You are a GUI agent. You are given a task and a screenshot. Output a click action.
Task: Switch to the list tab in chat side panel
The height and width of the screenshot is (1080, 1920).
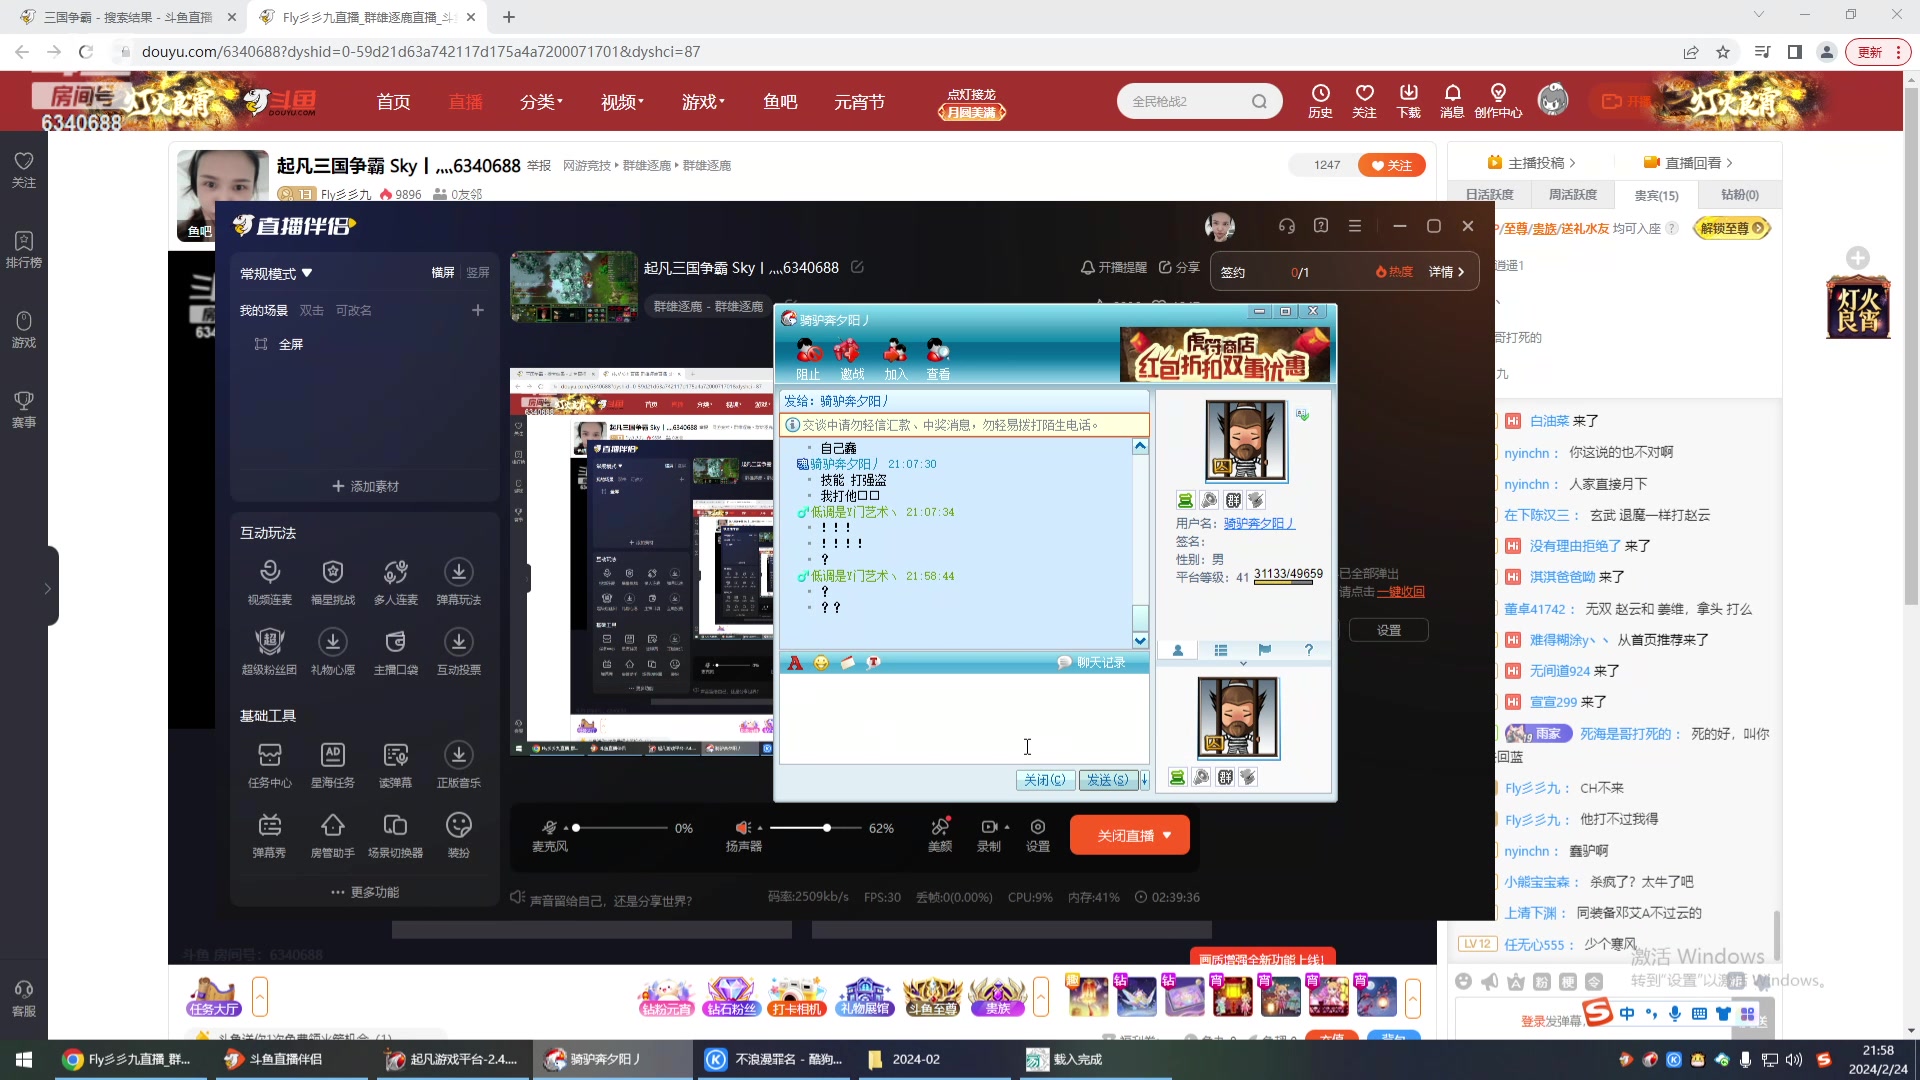(1221, 651)
